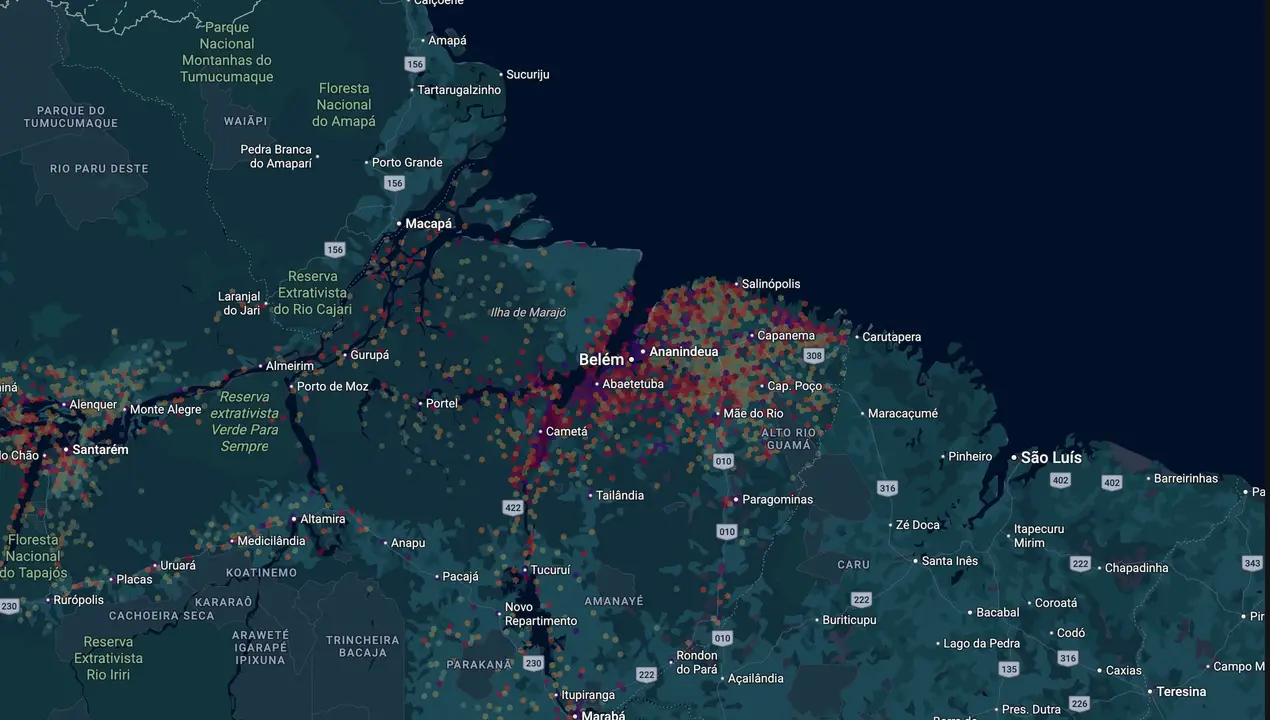Click the Coroatá town label

(1056, 604)
